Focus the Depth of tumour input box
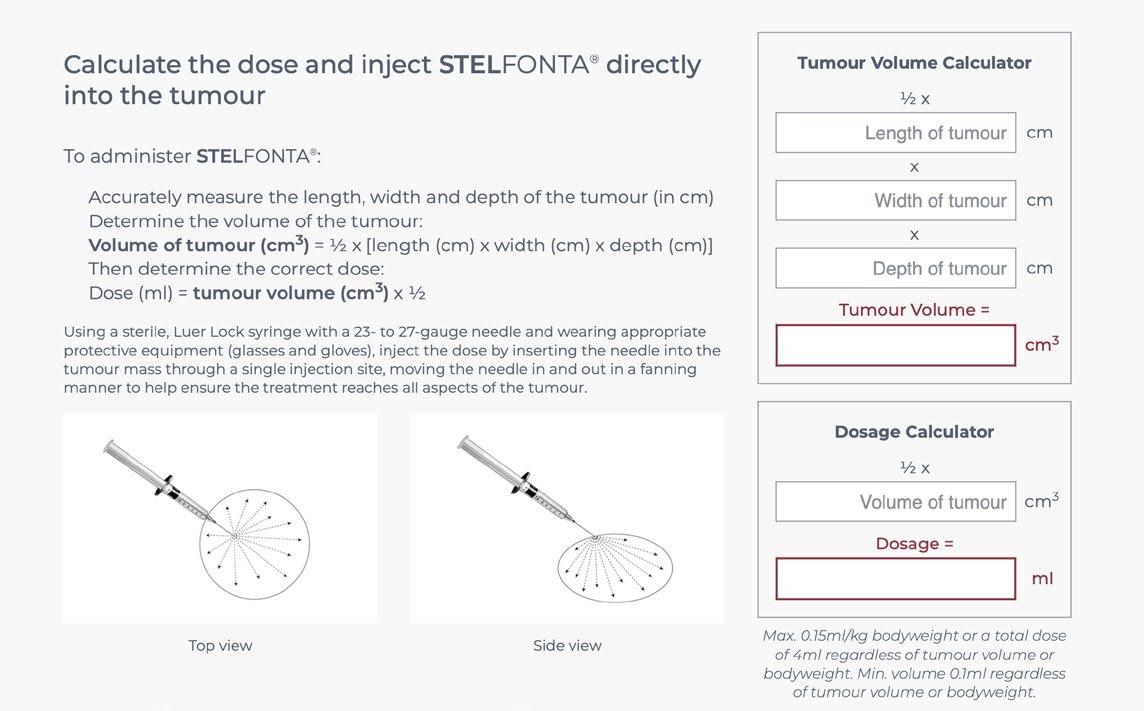Image resolution: width=1144 pixels, height=711 pixels. 895,269
